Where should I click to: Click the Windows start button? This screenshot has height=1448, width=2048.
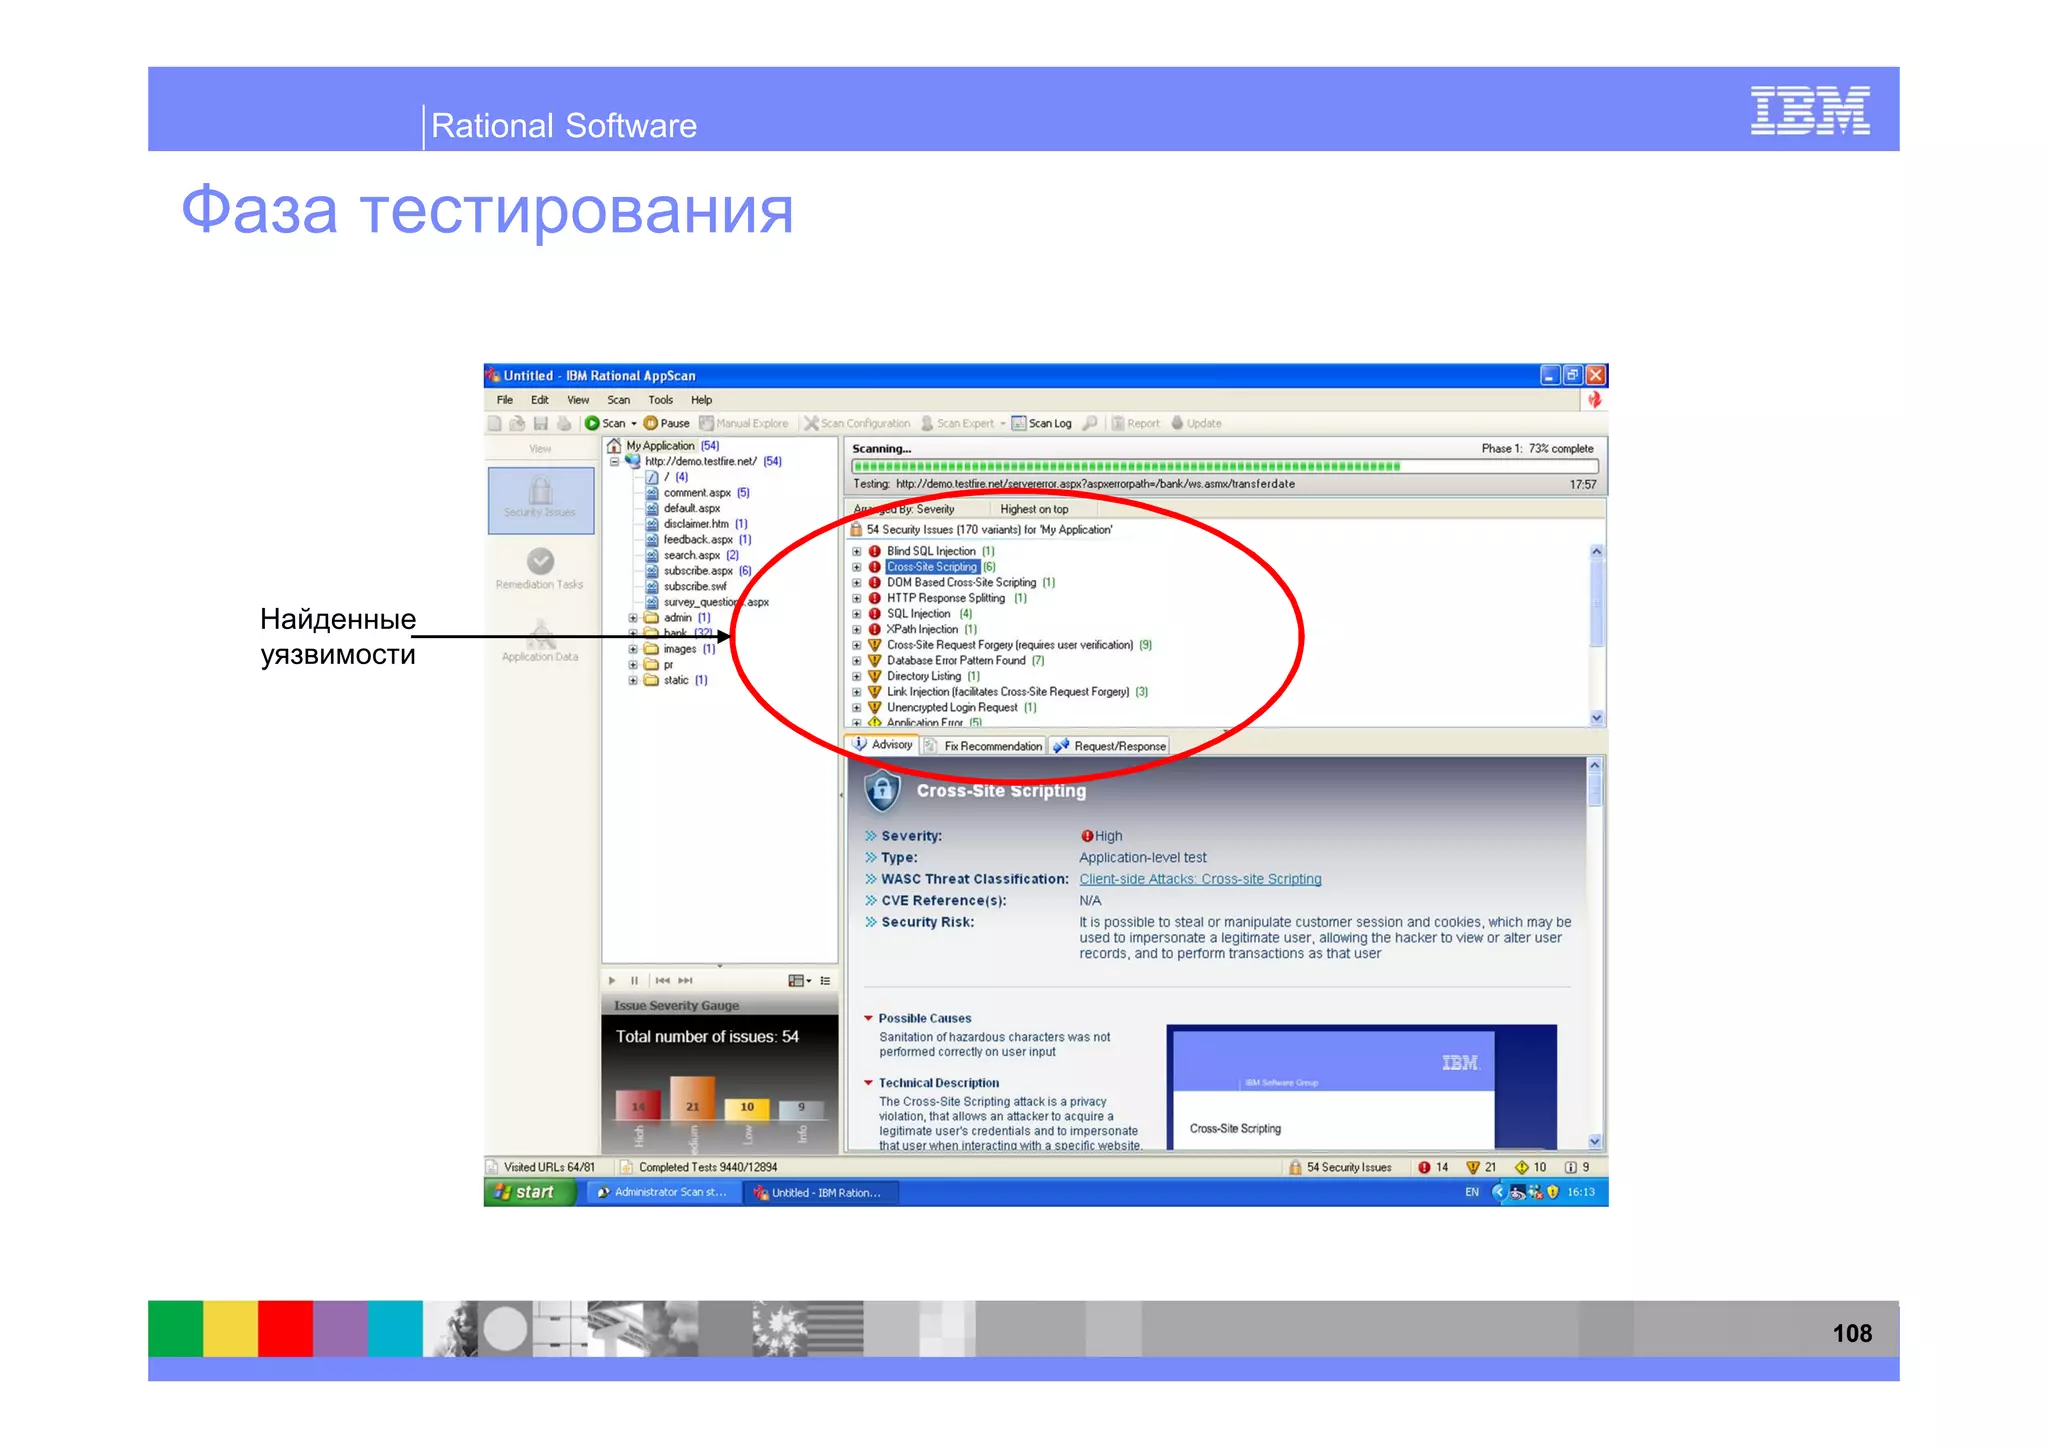click(530, 1192)
